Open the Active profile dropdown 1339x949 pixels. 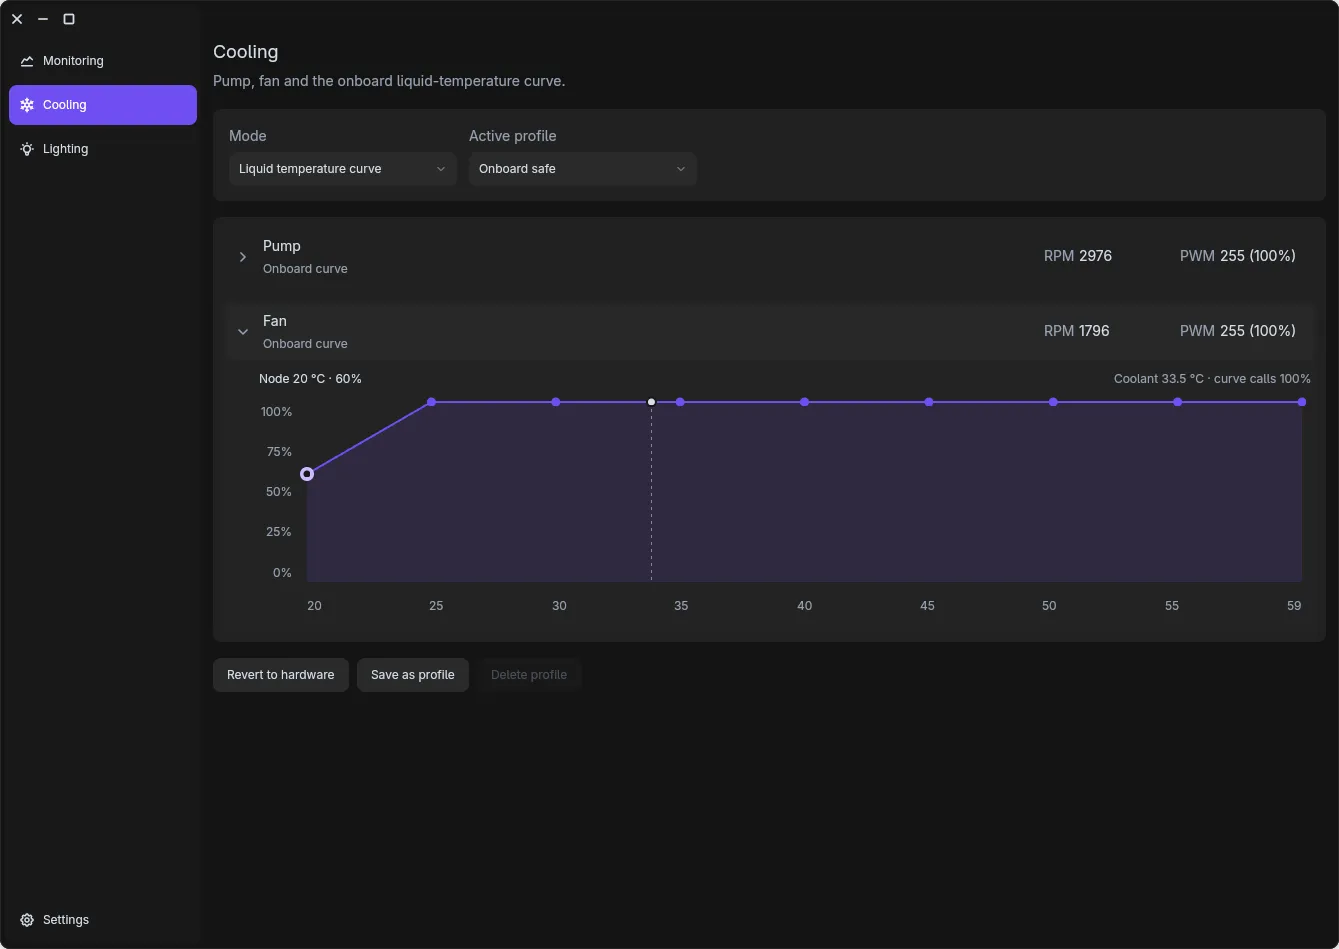[583, 169]
